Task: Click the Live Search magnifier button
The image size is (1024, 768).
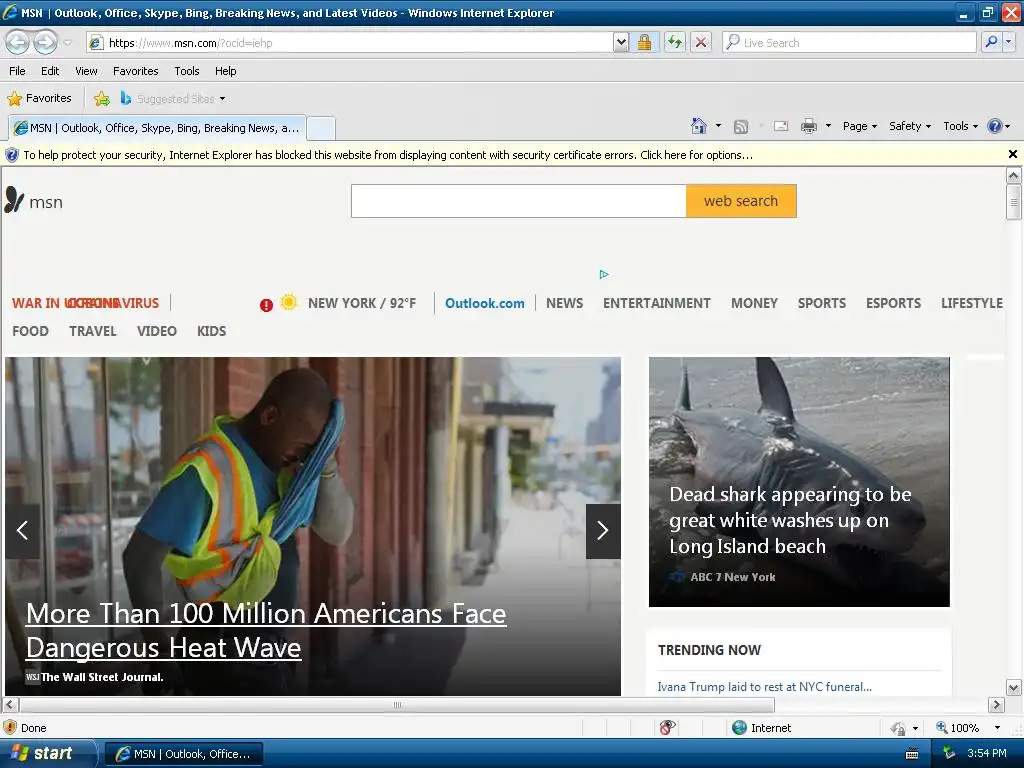Action: 991,42
